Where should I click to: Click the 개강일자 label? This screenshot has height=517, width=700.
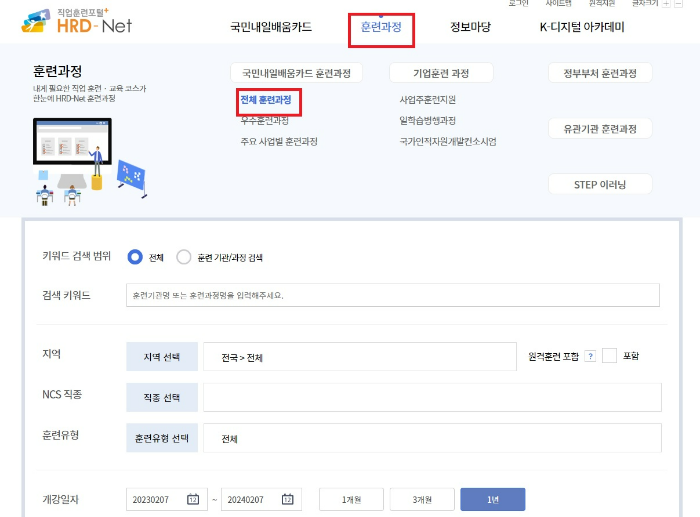(60, 499)
